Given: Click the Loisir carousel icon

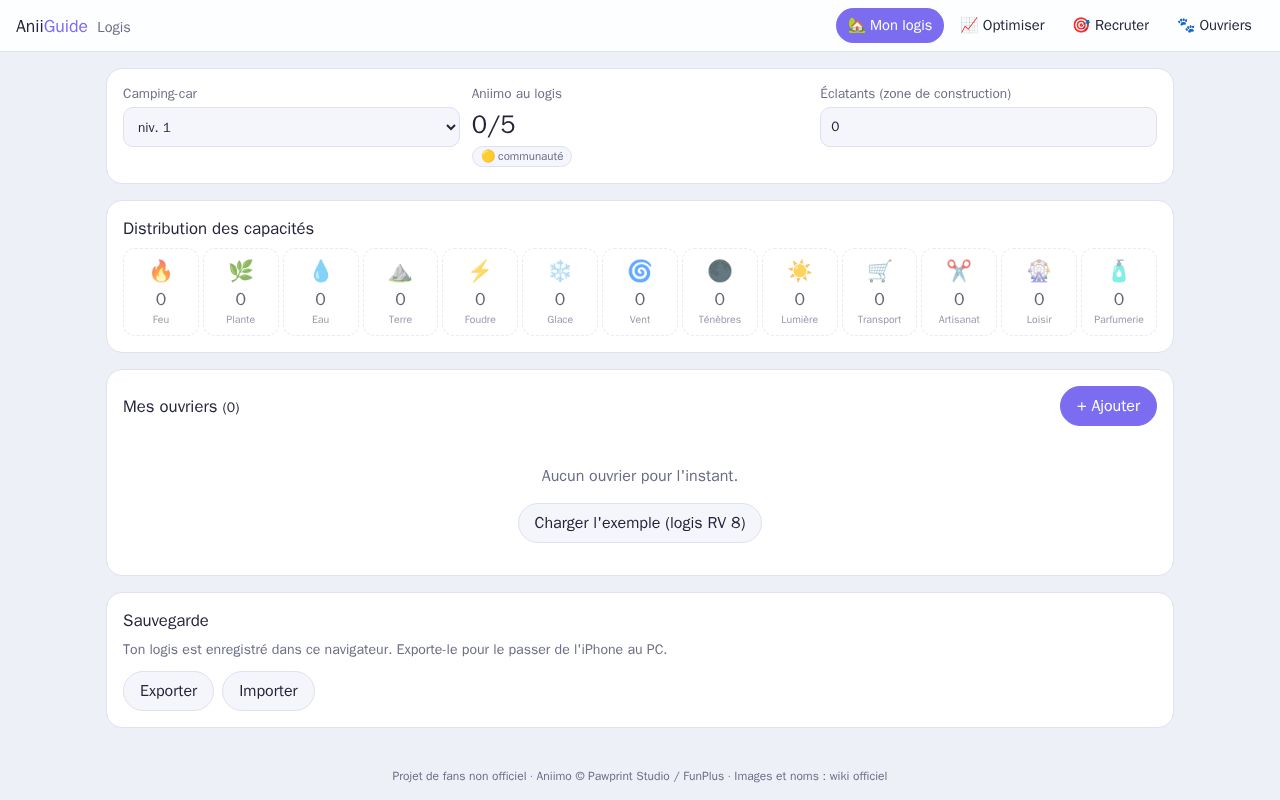Looking at the screenshot, I should 1039,271.
